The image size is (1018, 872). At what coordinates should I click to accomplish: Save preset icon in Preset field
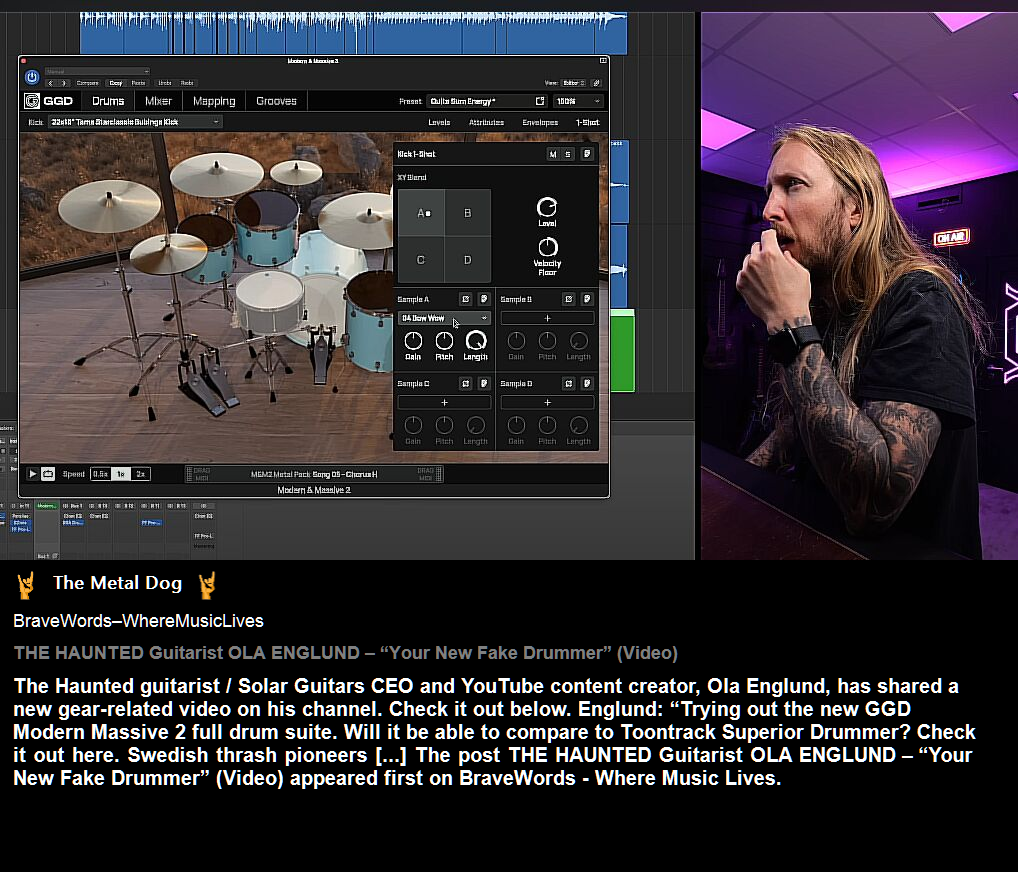540,101
